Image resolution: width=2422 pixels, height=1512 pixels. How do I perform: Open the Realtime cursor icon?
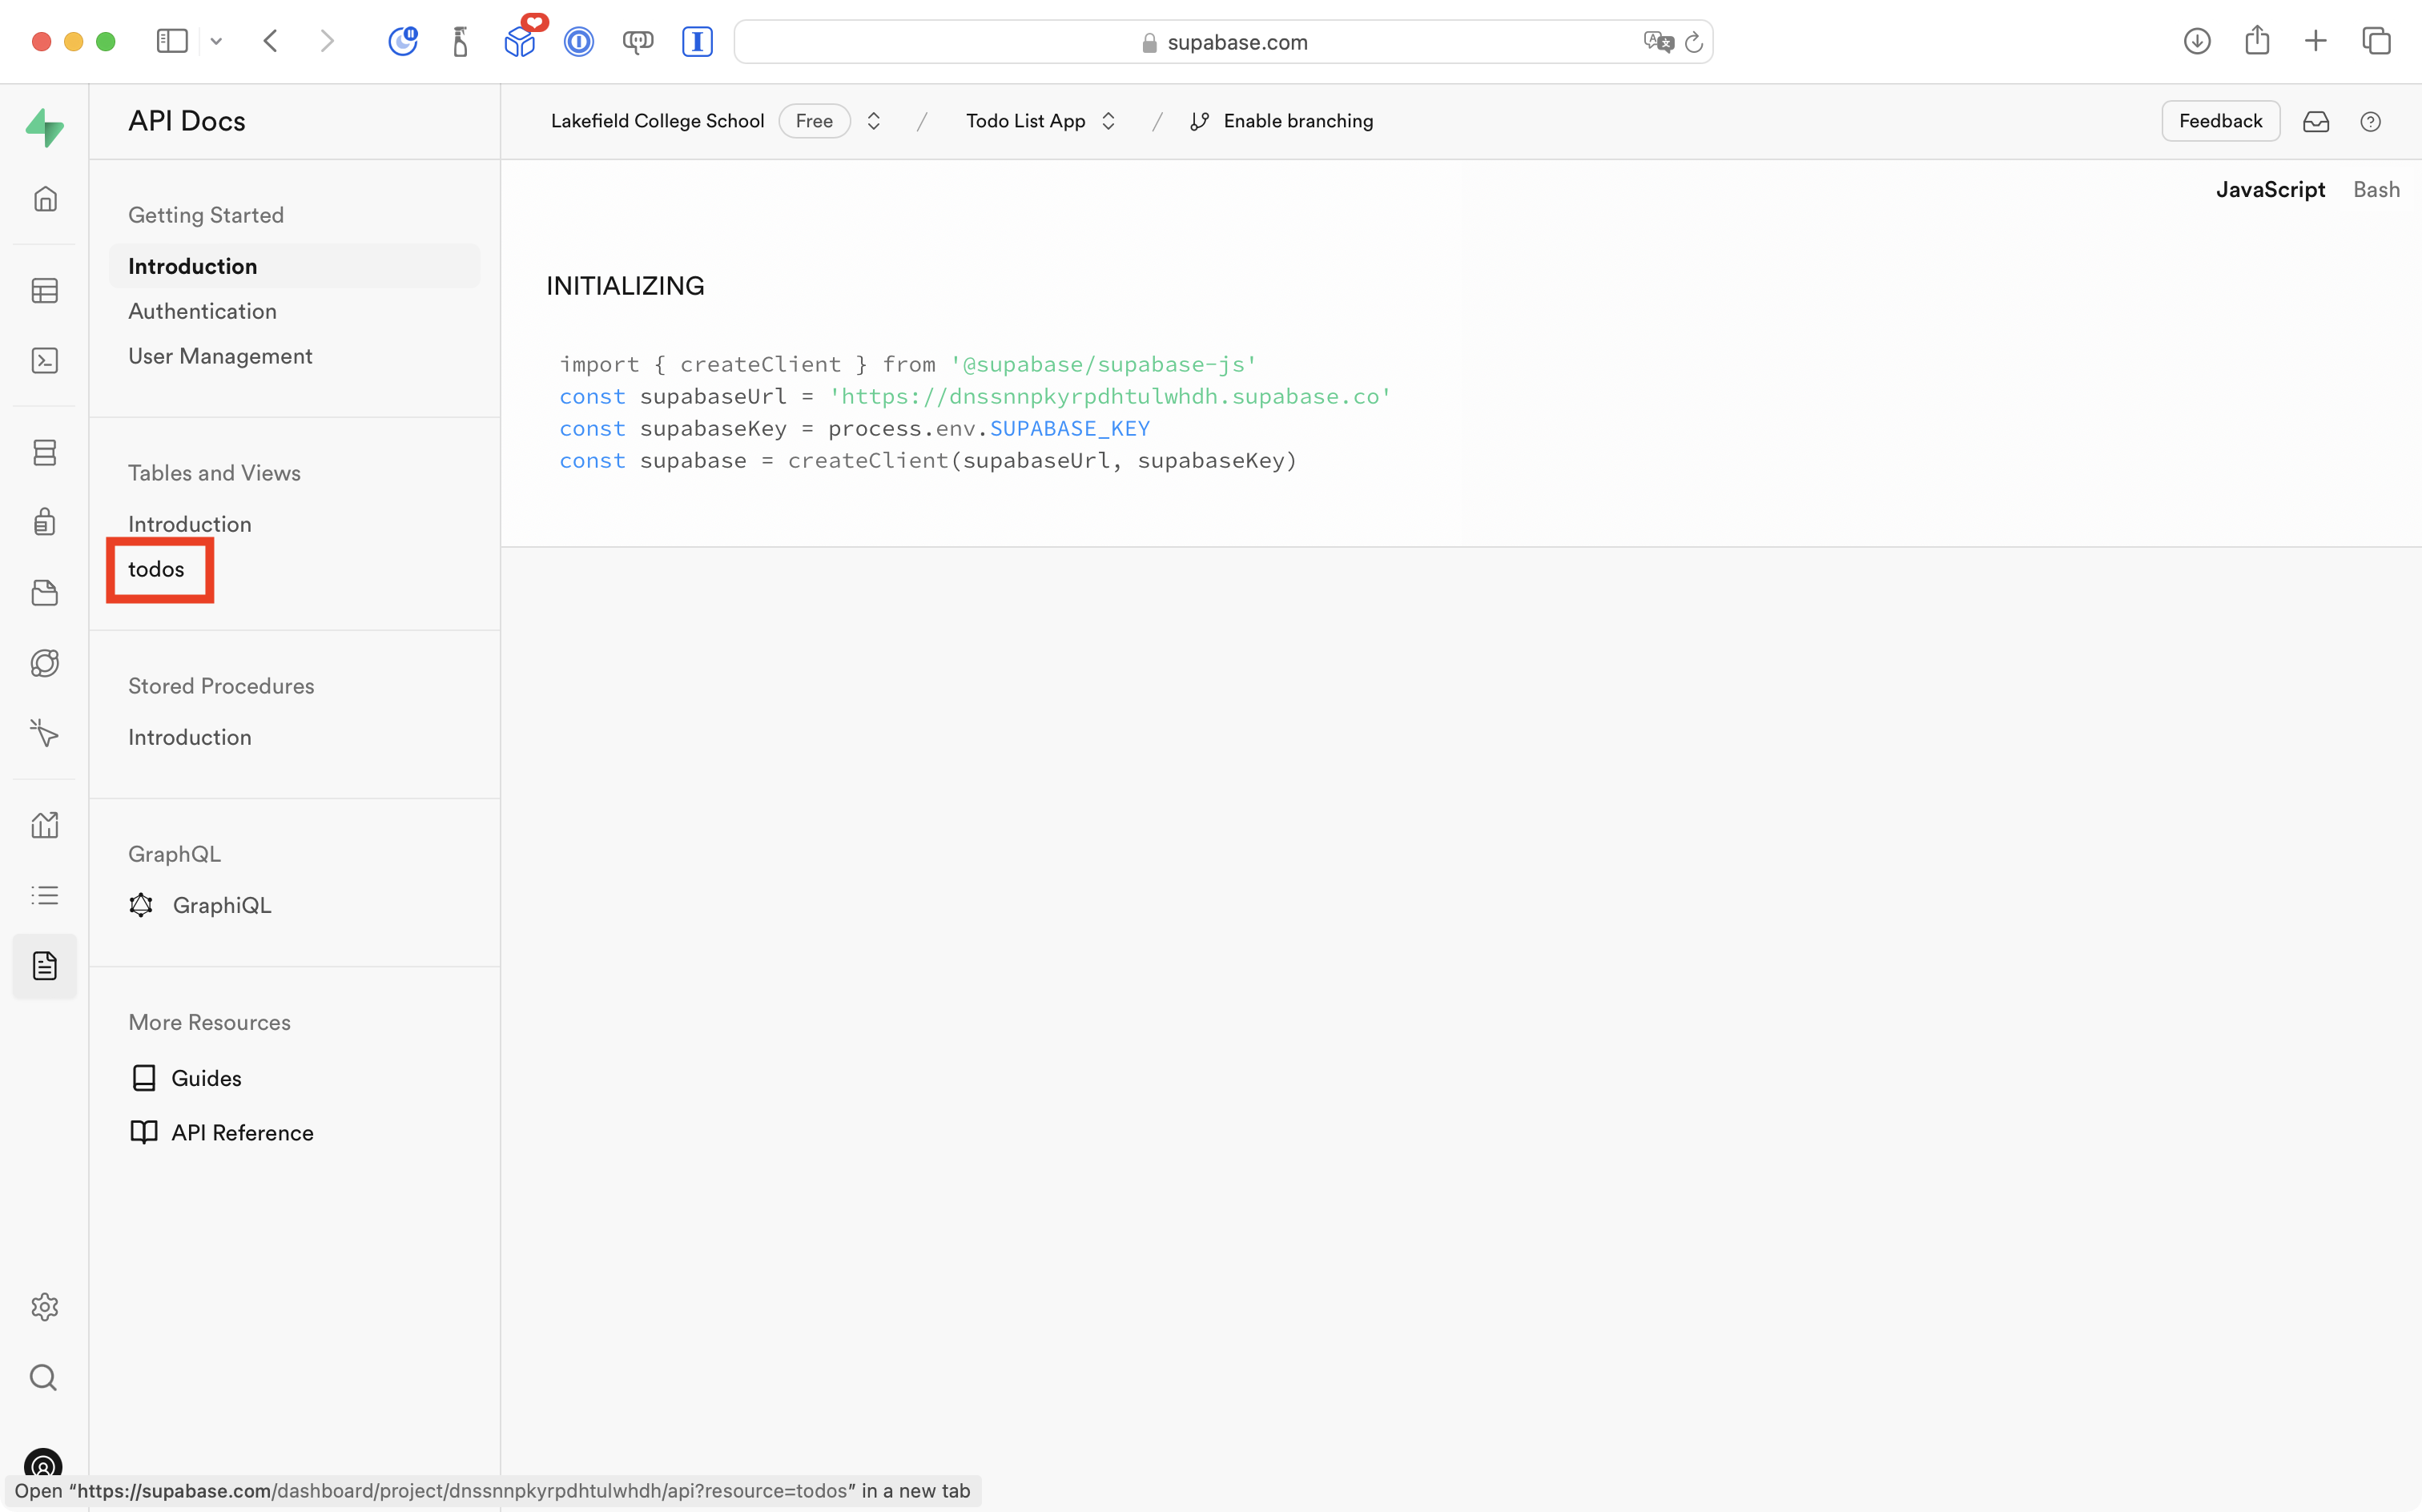point(45,733)
